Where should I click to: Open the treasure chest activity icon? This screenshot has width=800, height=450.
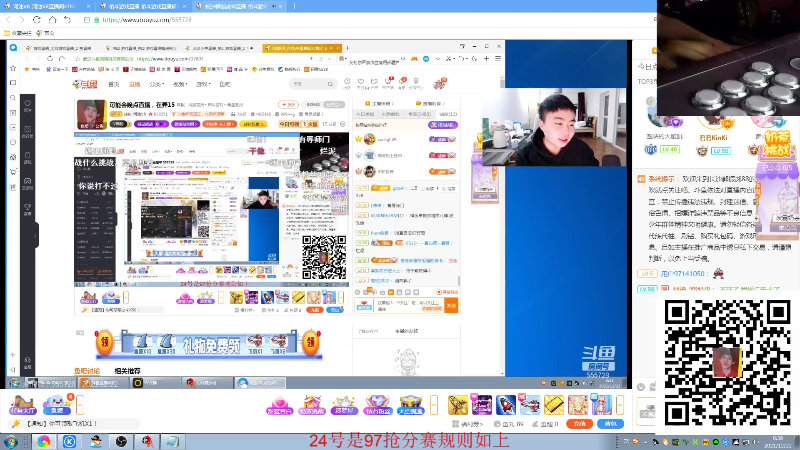(x=411, y=405)
